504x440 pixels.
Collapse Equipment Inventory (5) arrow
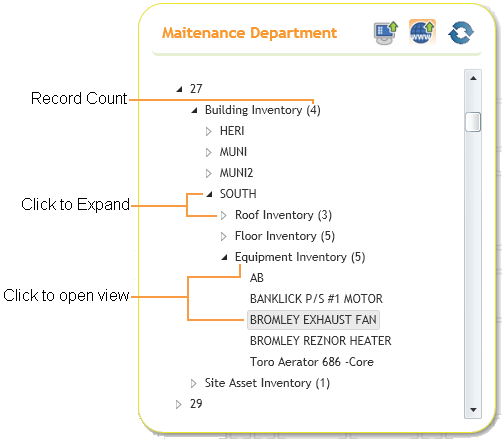(225, 257)
